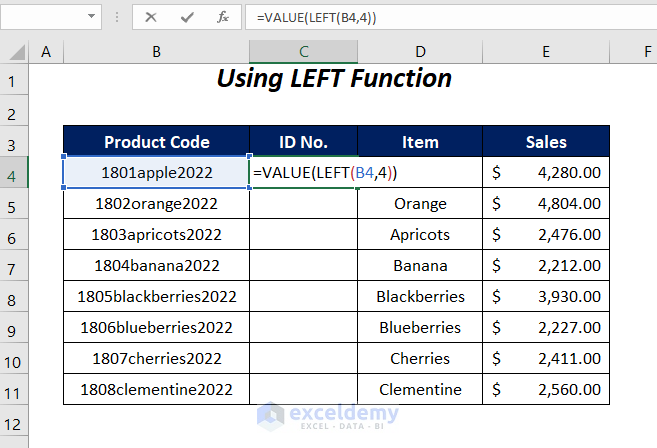The width and height of the screenshot is (657, 448).
Task: Click the empty ID No. cell in row 7
Action: (x=304, y=266)
